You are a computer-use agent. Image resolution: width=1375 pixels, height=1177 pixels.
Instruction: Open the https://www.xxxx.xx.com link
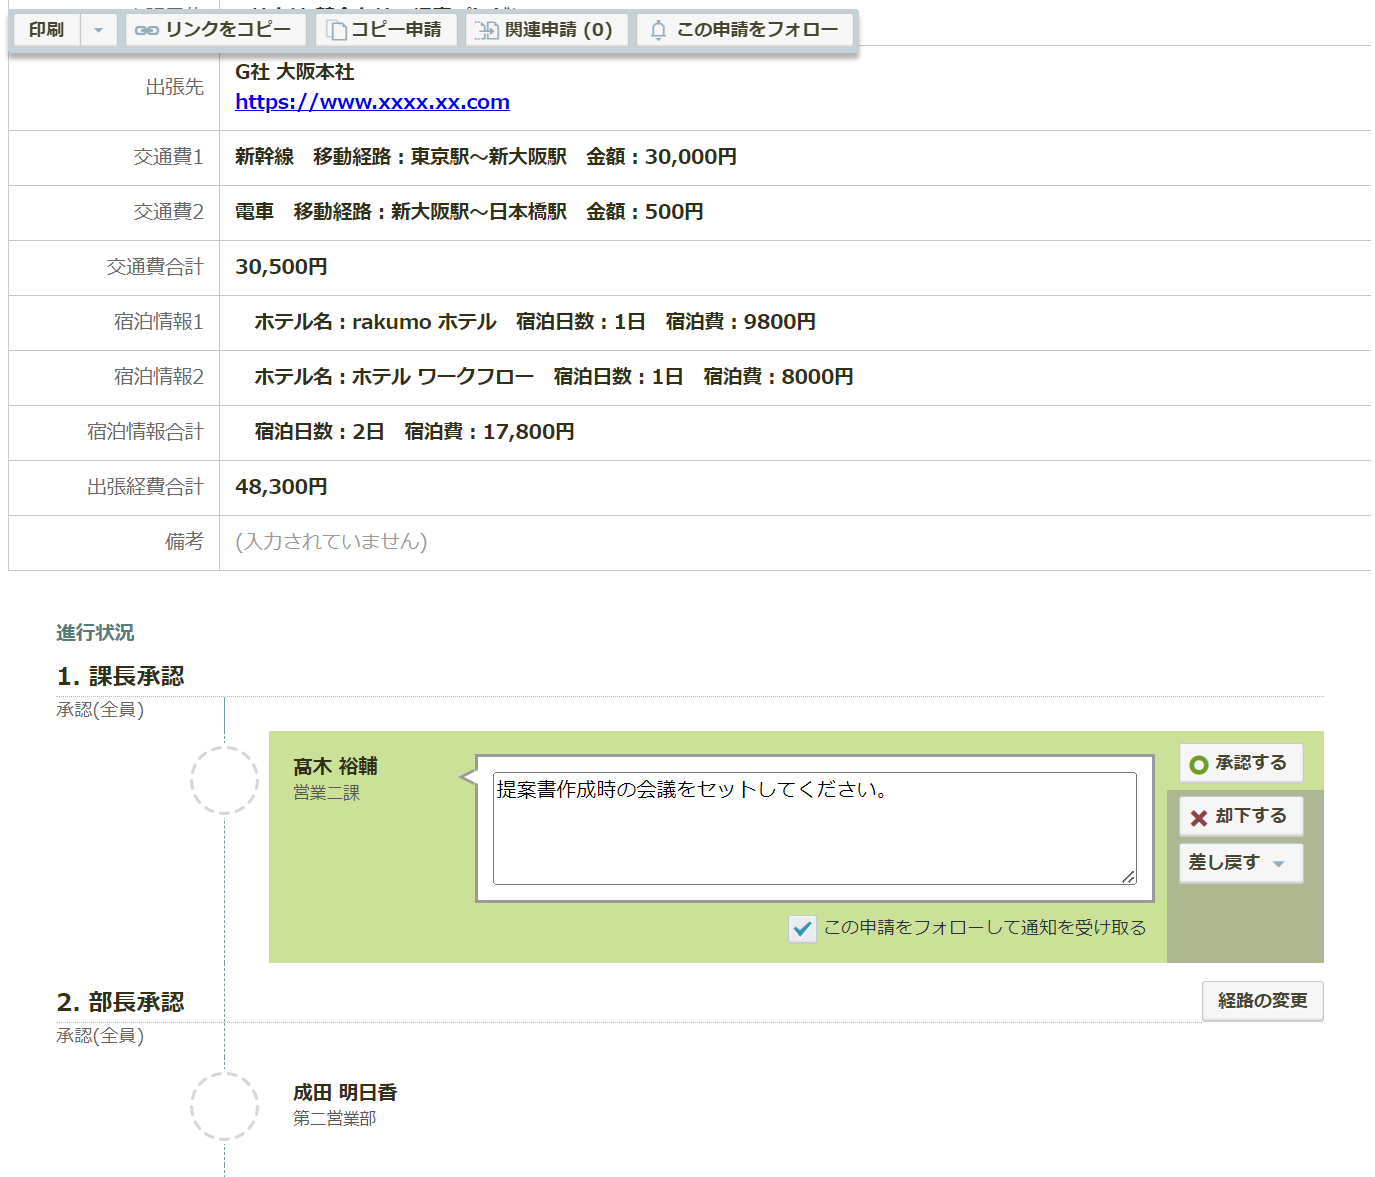(x=372, y=102)
